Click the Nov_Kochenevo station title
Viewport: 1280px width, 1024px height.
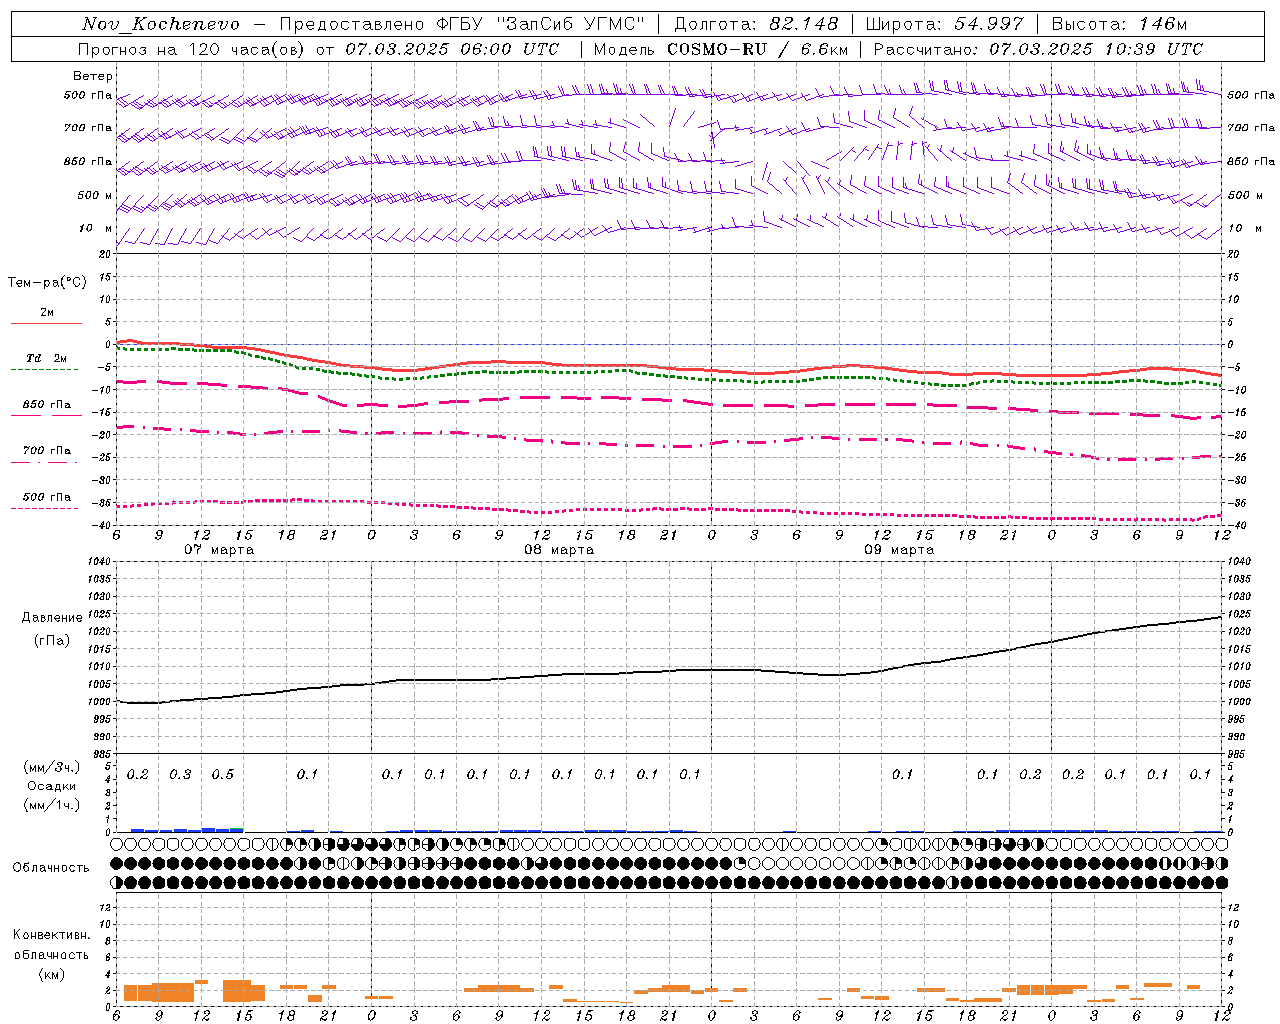click(161, 24)
